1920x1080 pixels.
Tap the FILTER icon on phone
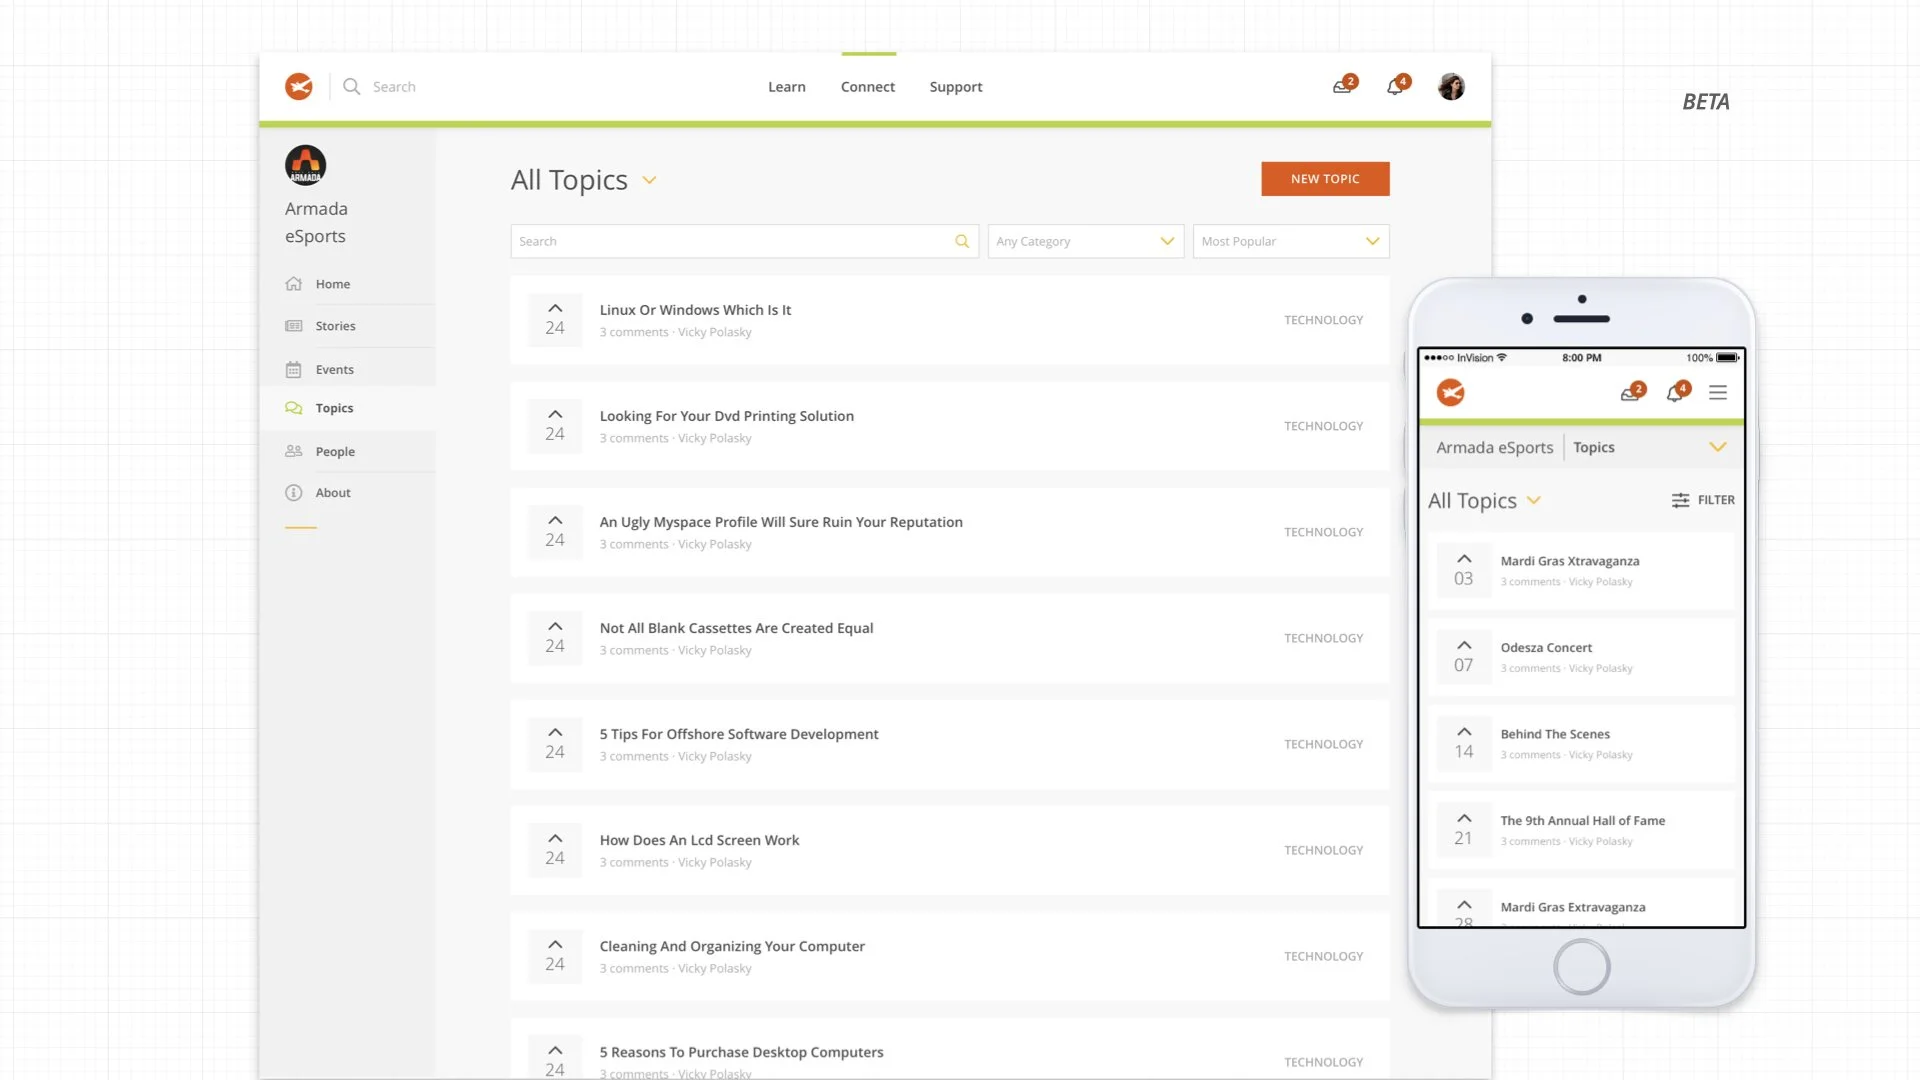click(1681, 500)
